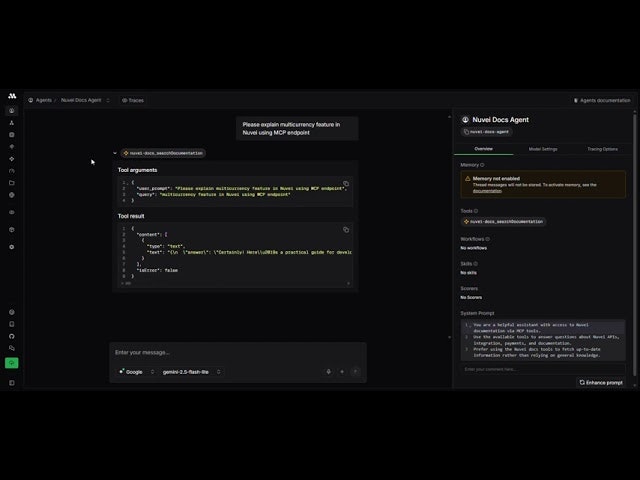Open the gear settings sidebar icon

[12, 247]
